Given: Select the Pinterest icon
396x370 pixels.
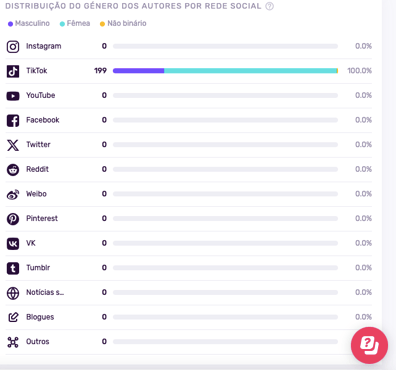Looking at the screenshot, I should [13, 219].
